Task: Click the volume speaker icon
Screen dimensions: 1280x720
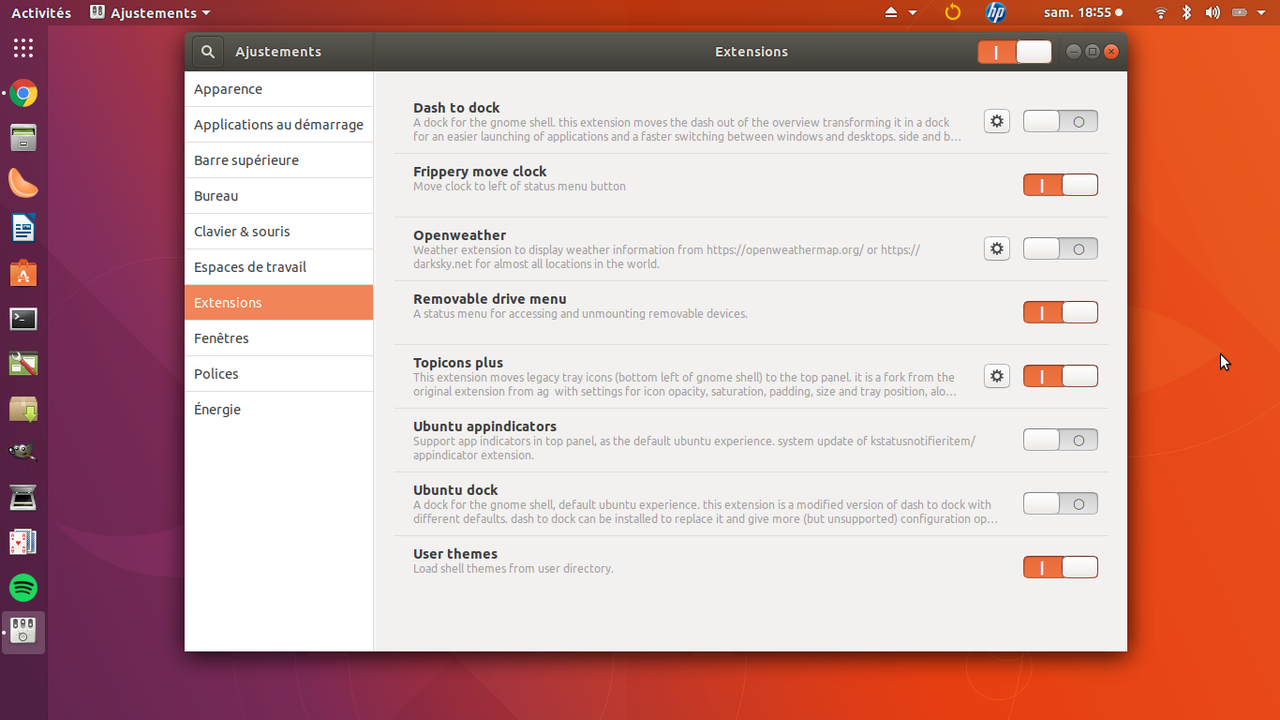Action: [1213, 13]
